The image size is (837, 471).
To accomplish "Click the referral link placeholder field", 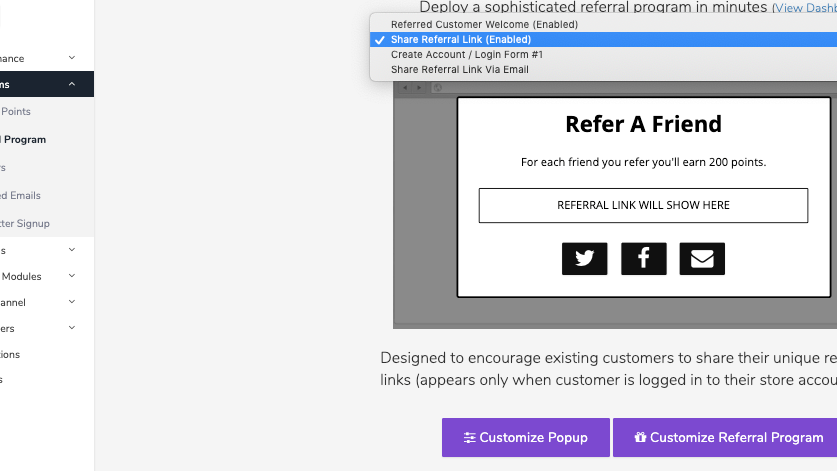I will [x=643, y=205].
